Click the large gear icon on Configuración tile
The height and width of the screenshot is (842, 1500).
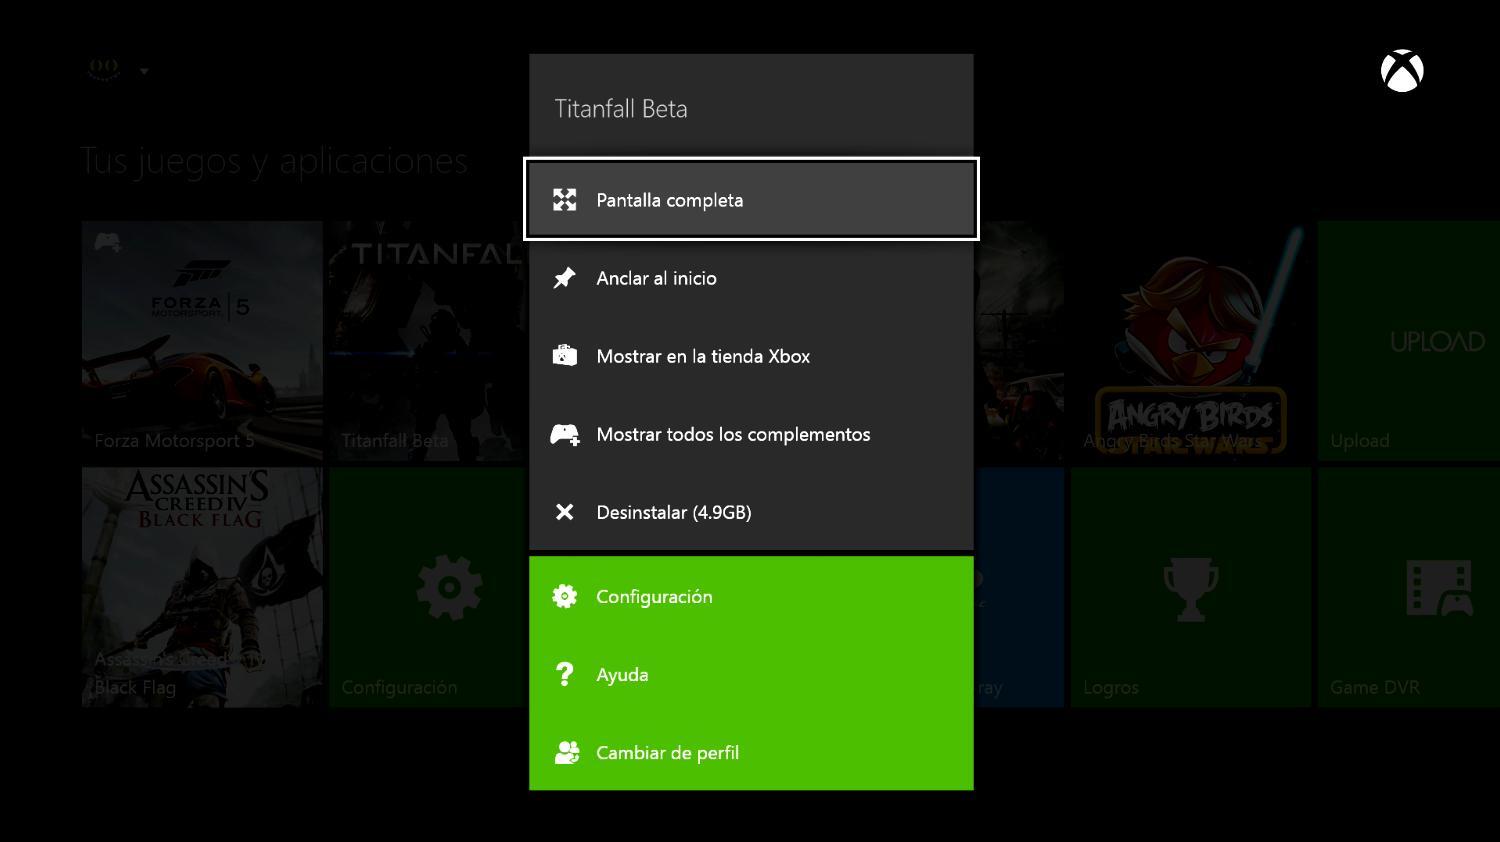point(449,587)
